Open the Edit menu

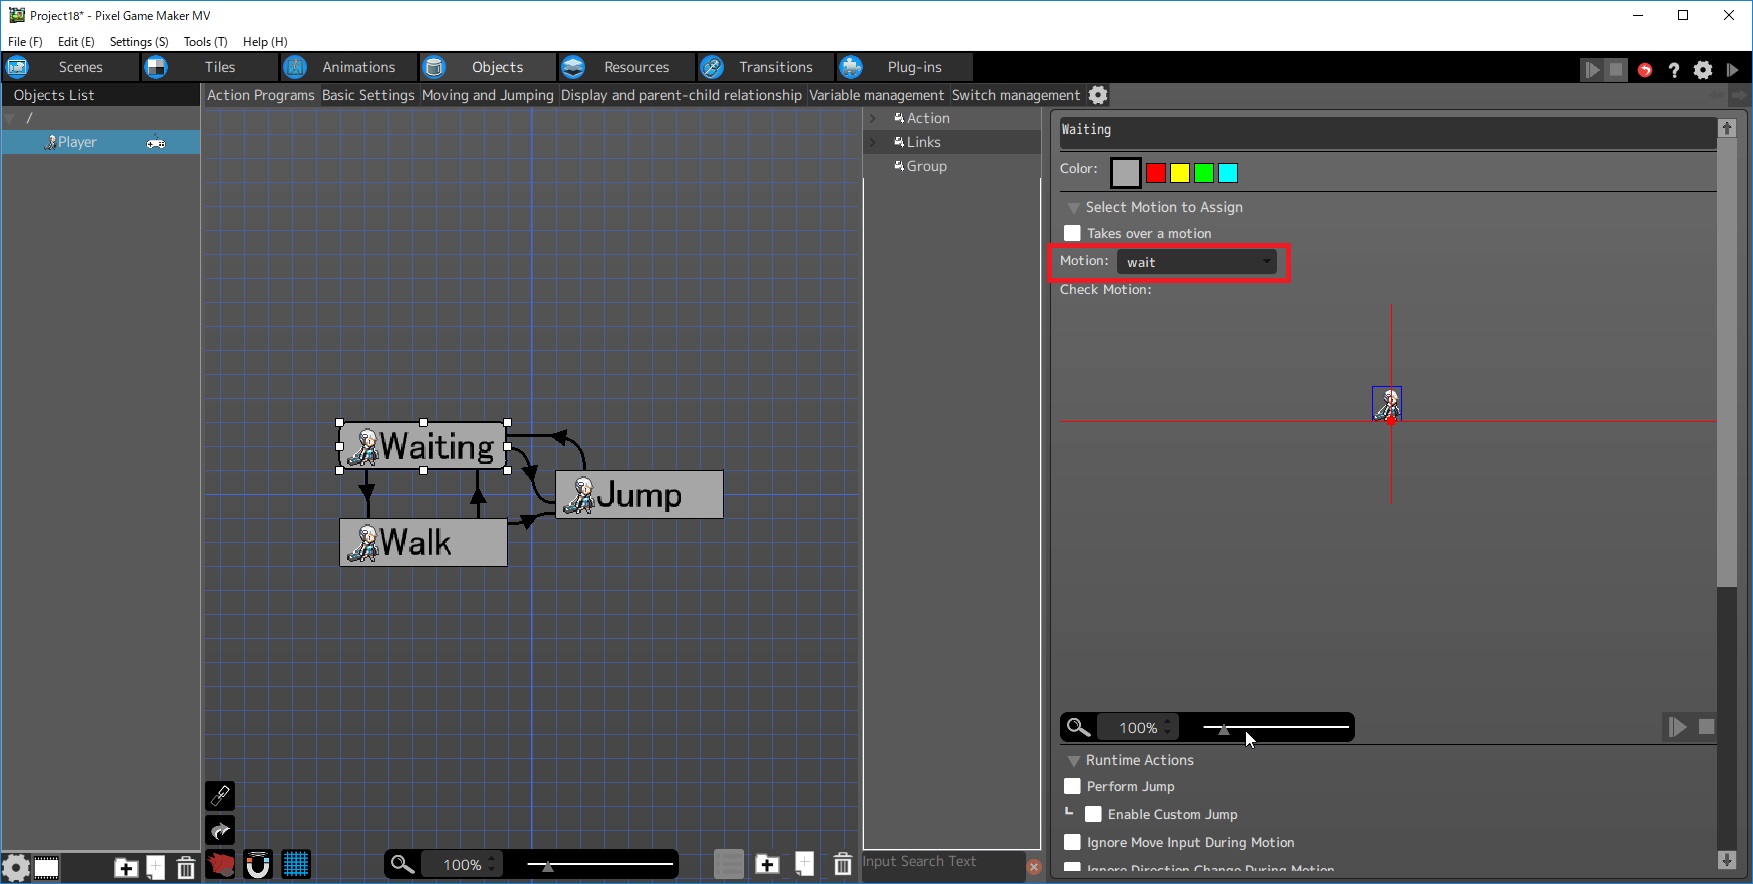(x=76, y=42)
